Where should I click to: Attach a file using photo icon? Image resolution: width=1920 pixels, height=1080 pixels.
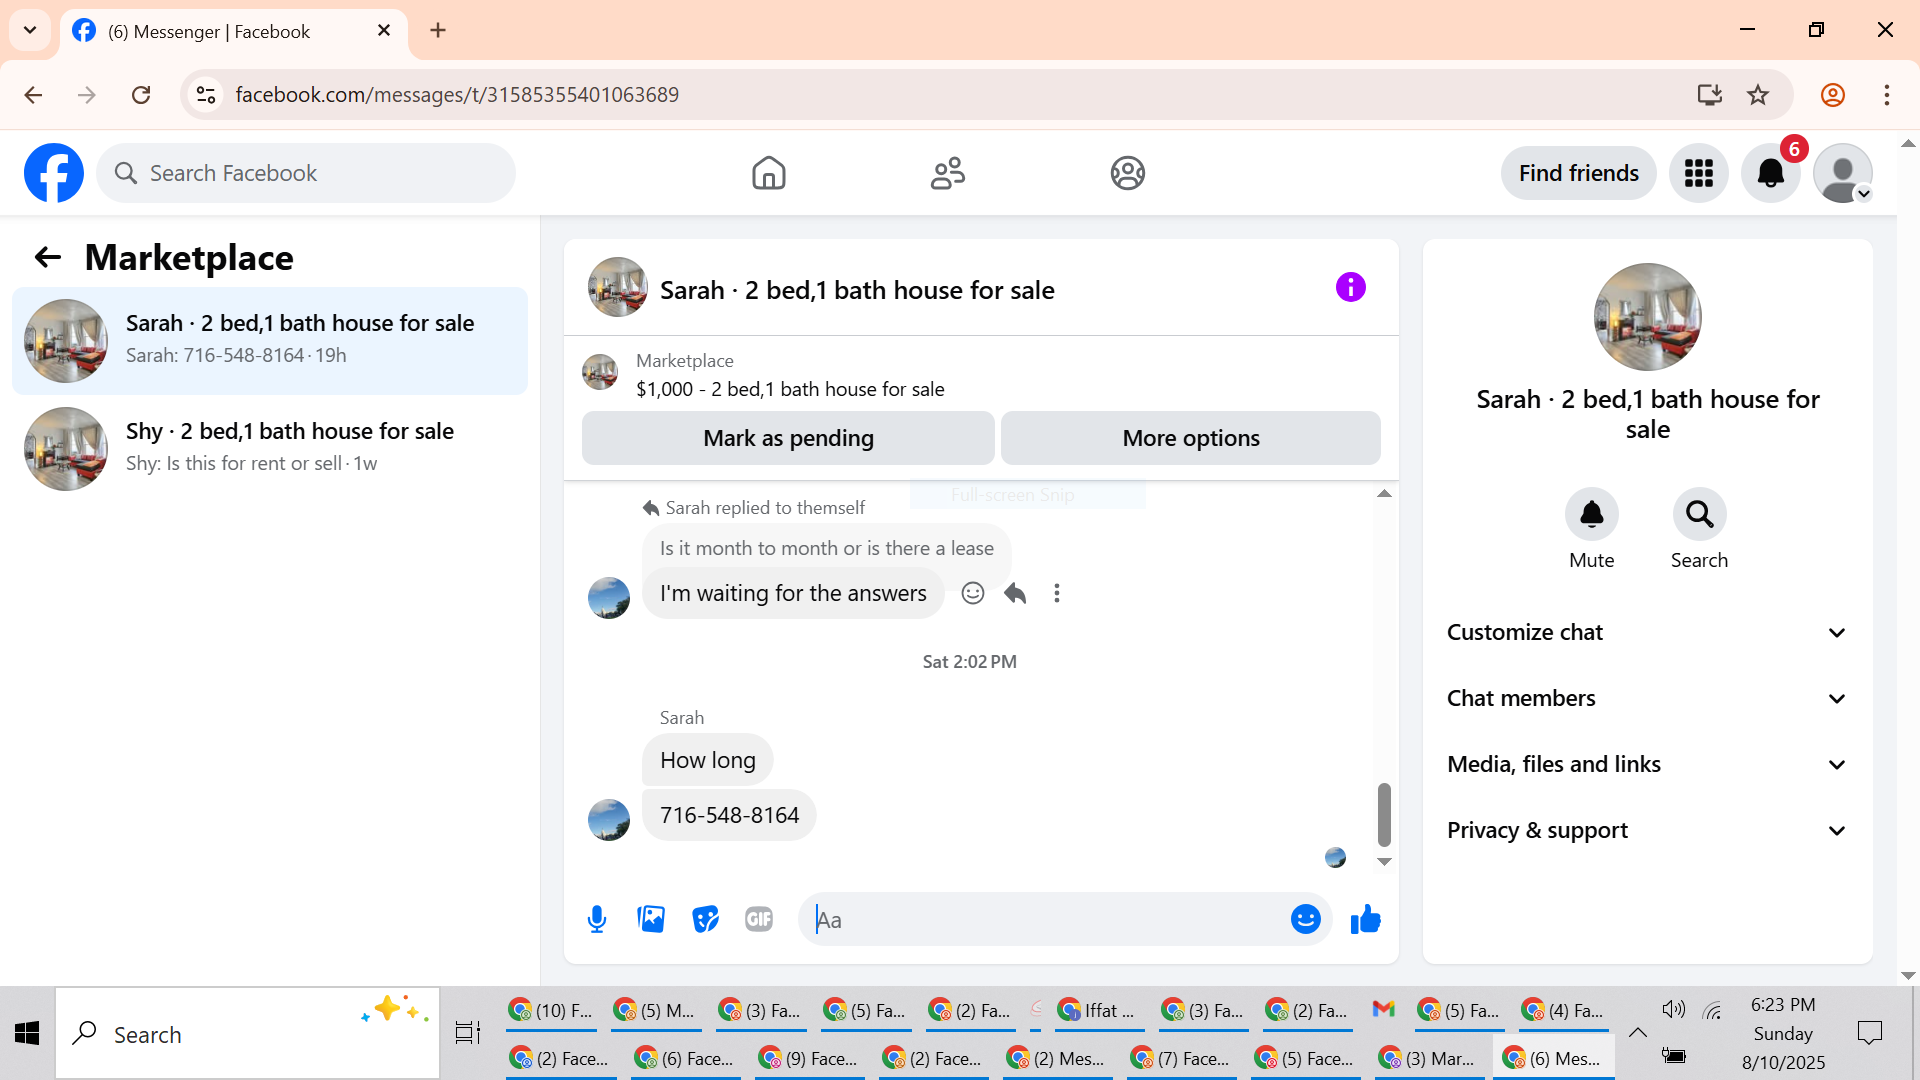[651, 919]
